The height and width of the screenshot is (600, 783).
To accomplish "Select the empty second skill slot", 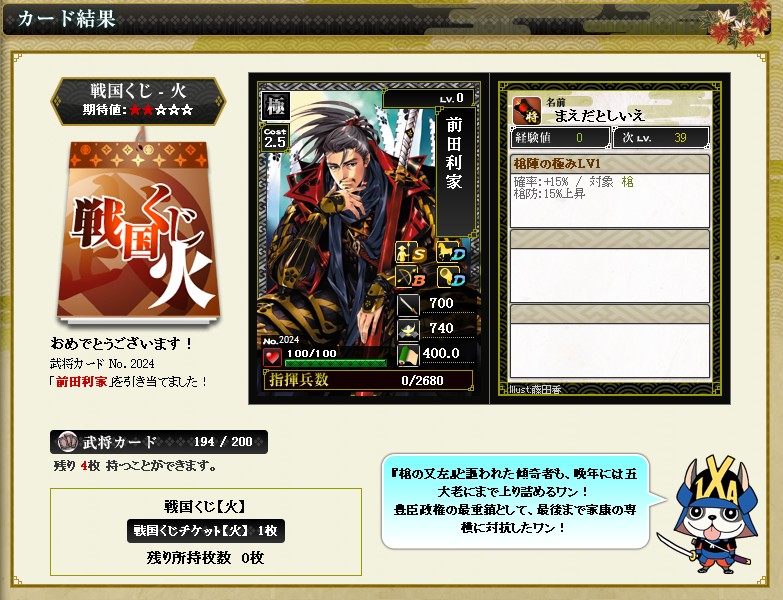I will [609, 266].
